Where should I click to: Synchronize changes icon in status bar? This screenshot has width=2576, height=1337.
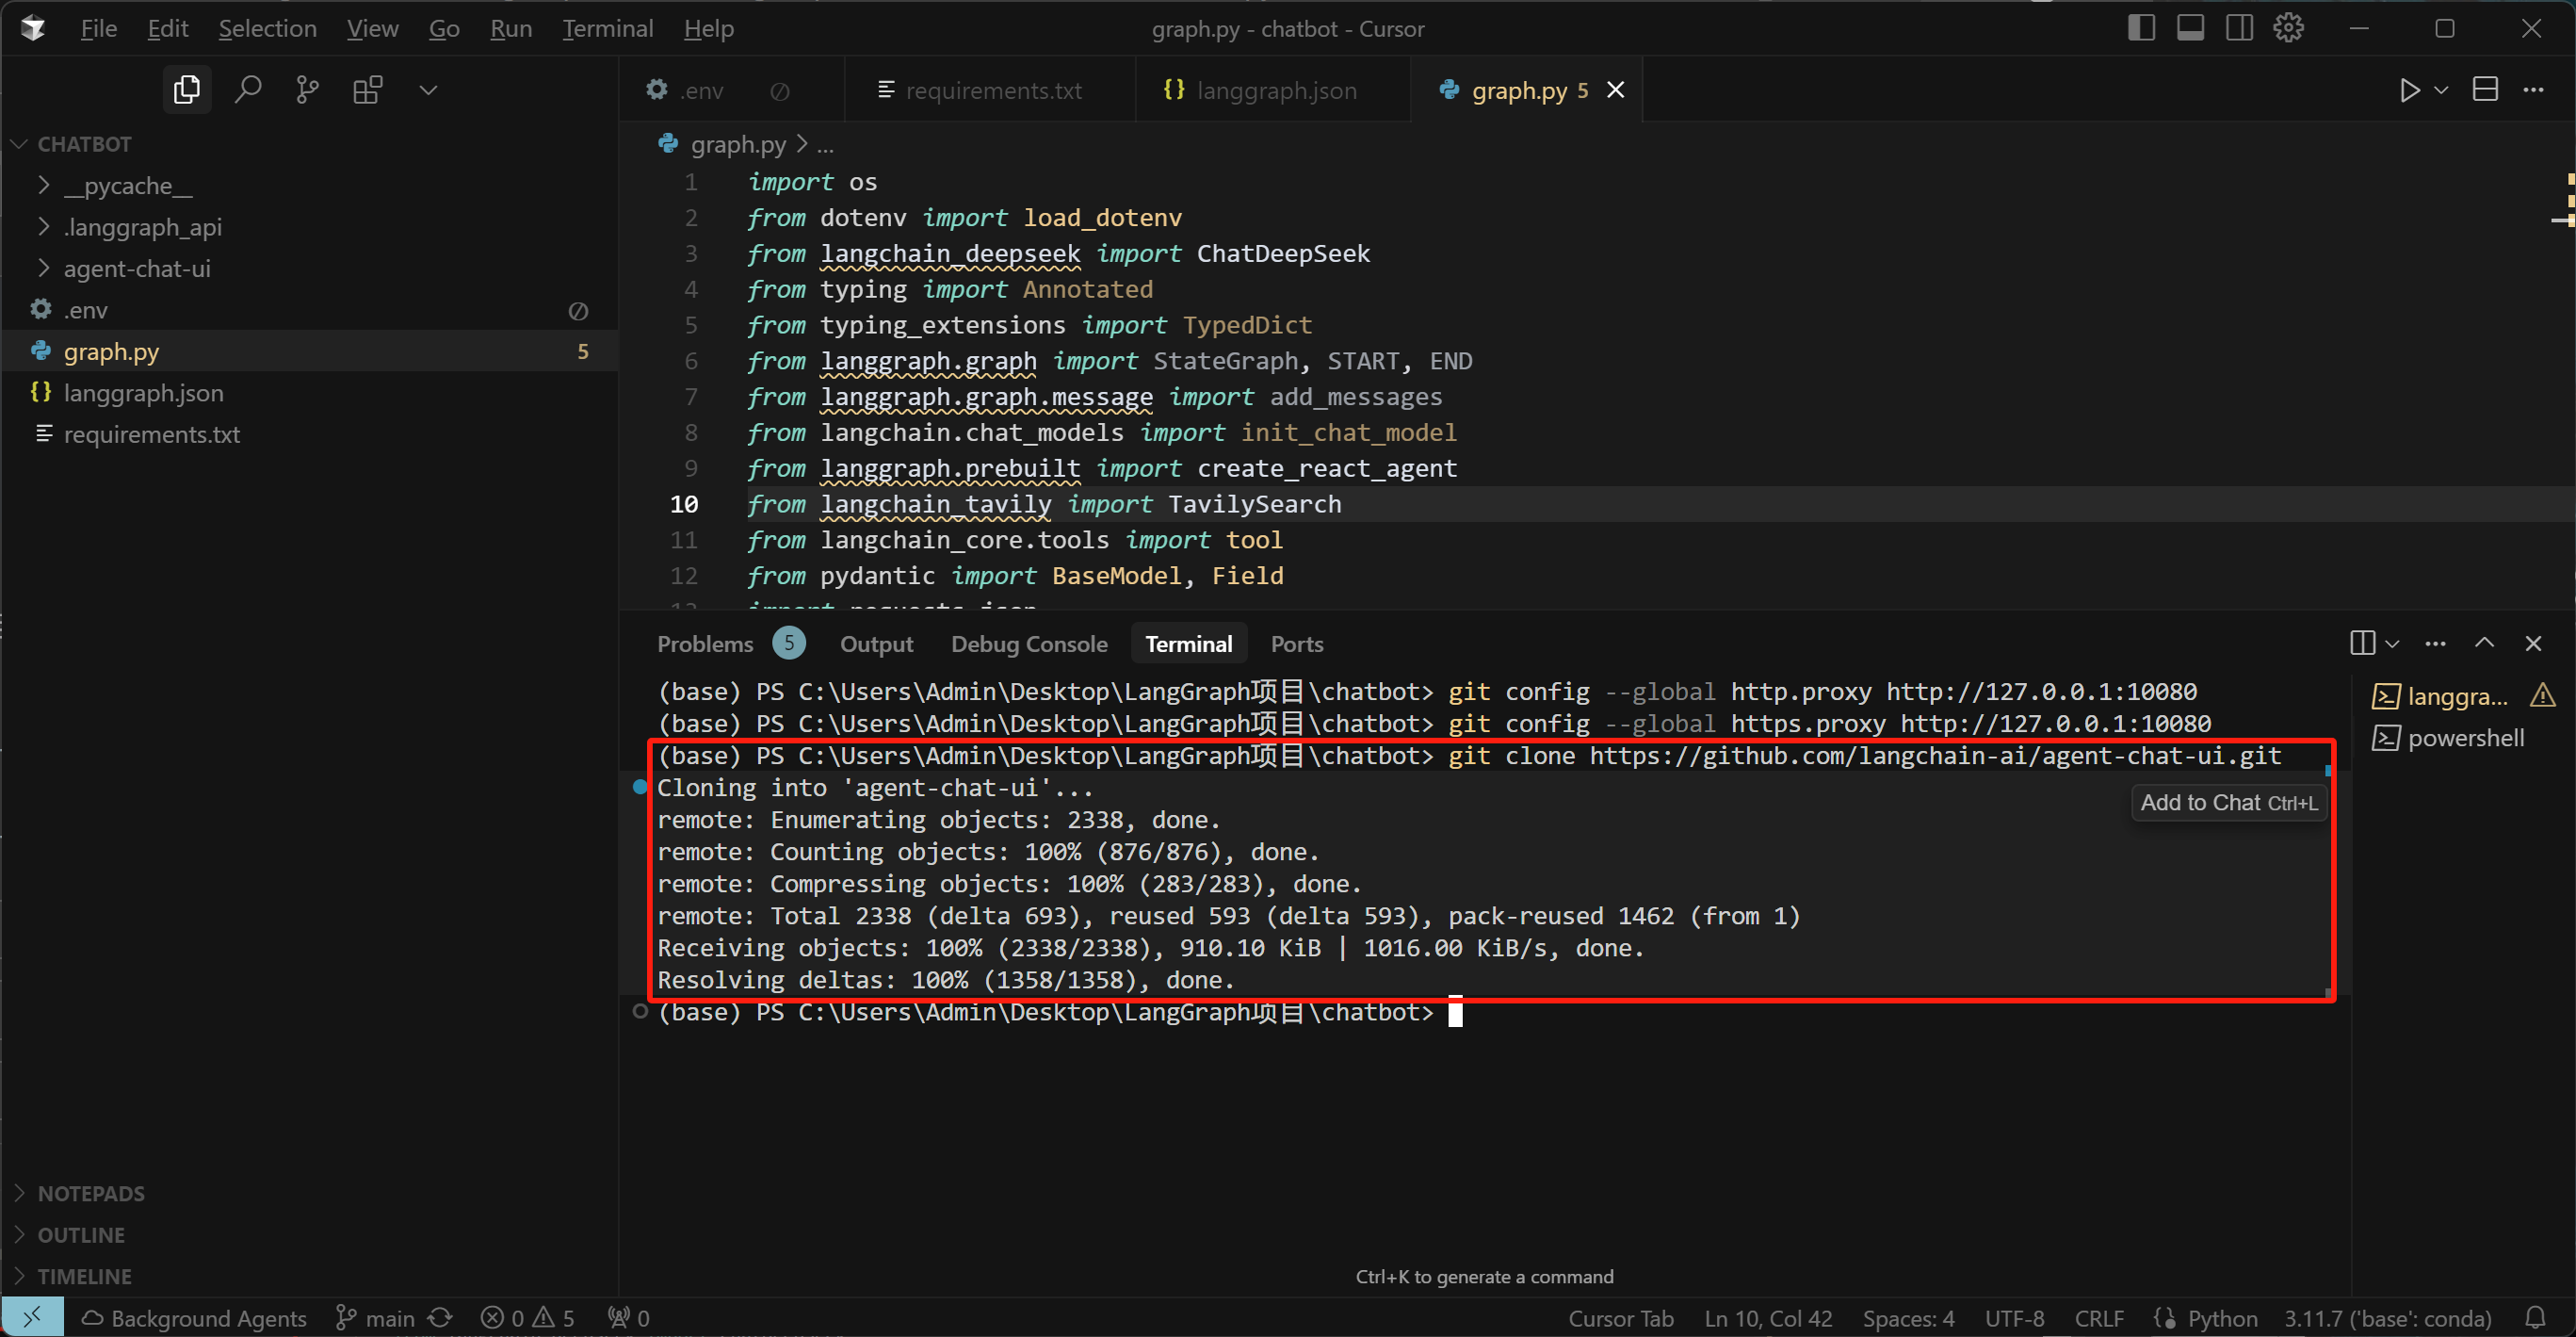(440, 1318)
